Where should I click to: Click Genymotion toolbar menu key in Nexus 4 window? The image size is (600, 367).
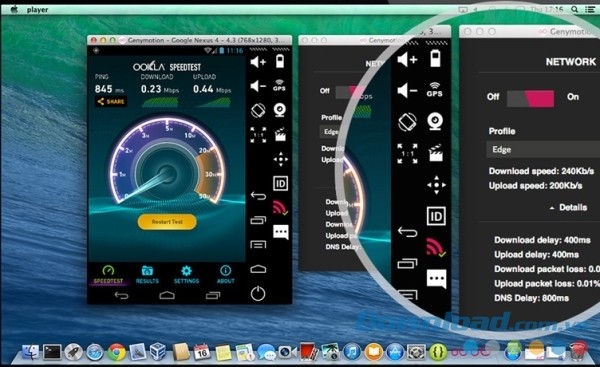258,245
